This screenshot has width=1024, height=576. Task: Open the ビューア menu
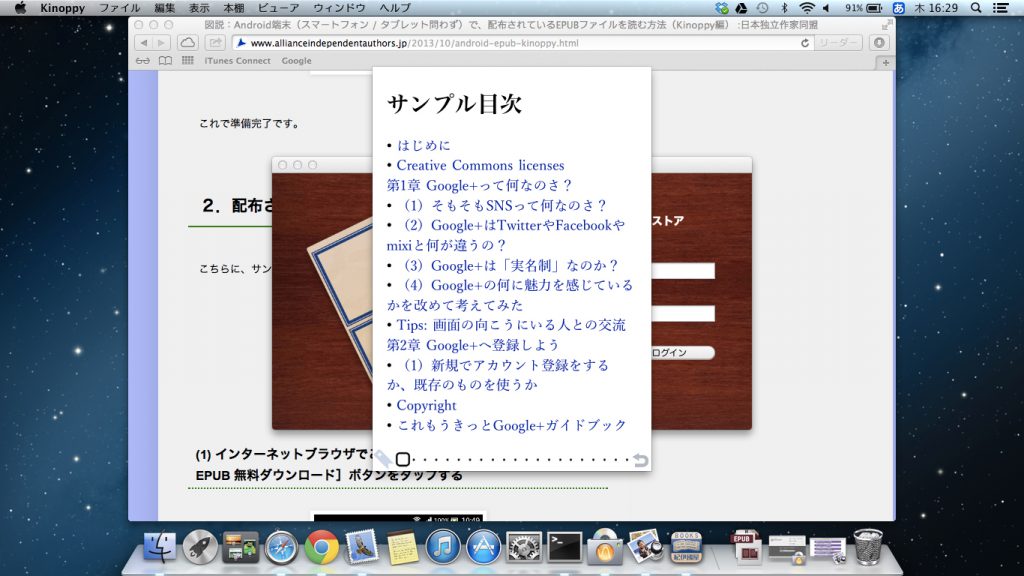click(279, 8)
